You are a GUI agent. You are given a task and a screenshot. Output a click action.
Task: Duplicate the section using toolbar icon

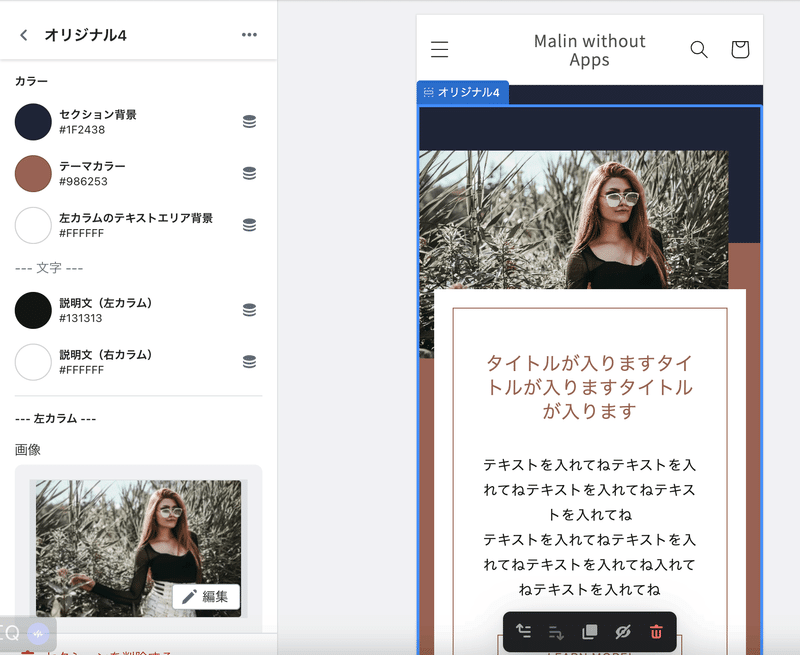tap(589, 632)
